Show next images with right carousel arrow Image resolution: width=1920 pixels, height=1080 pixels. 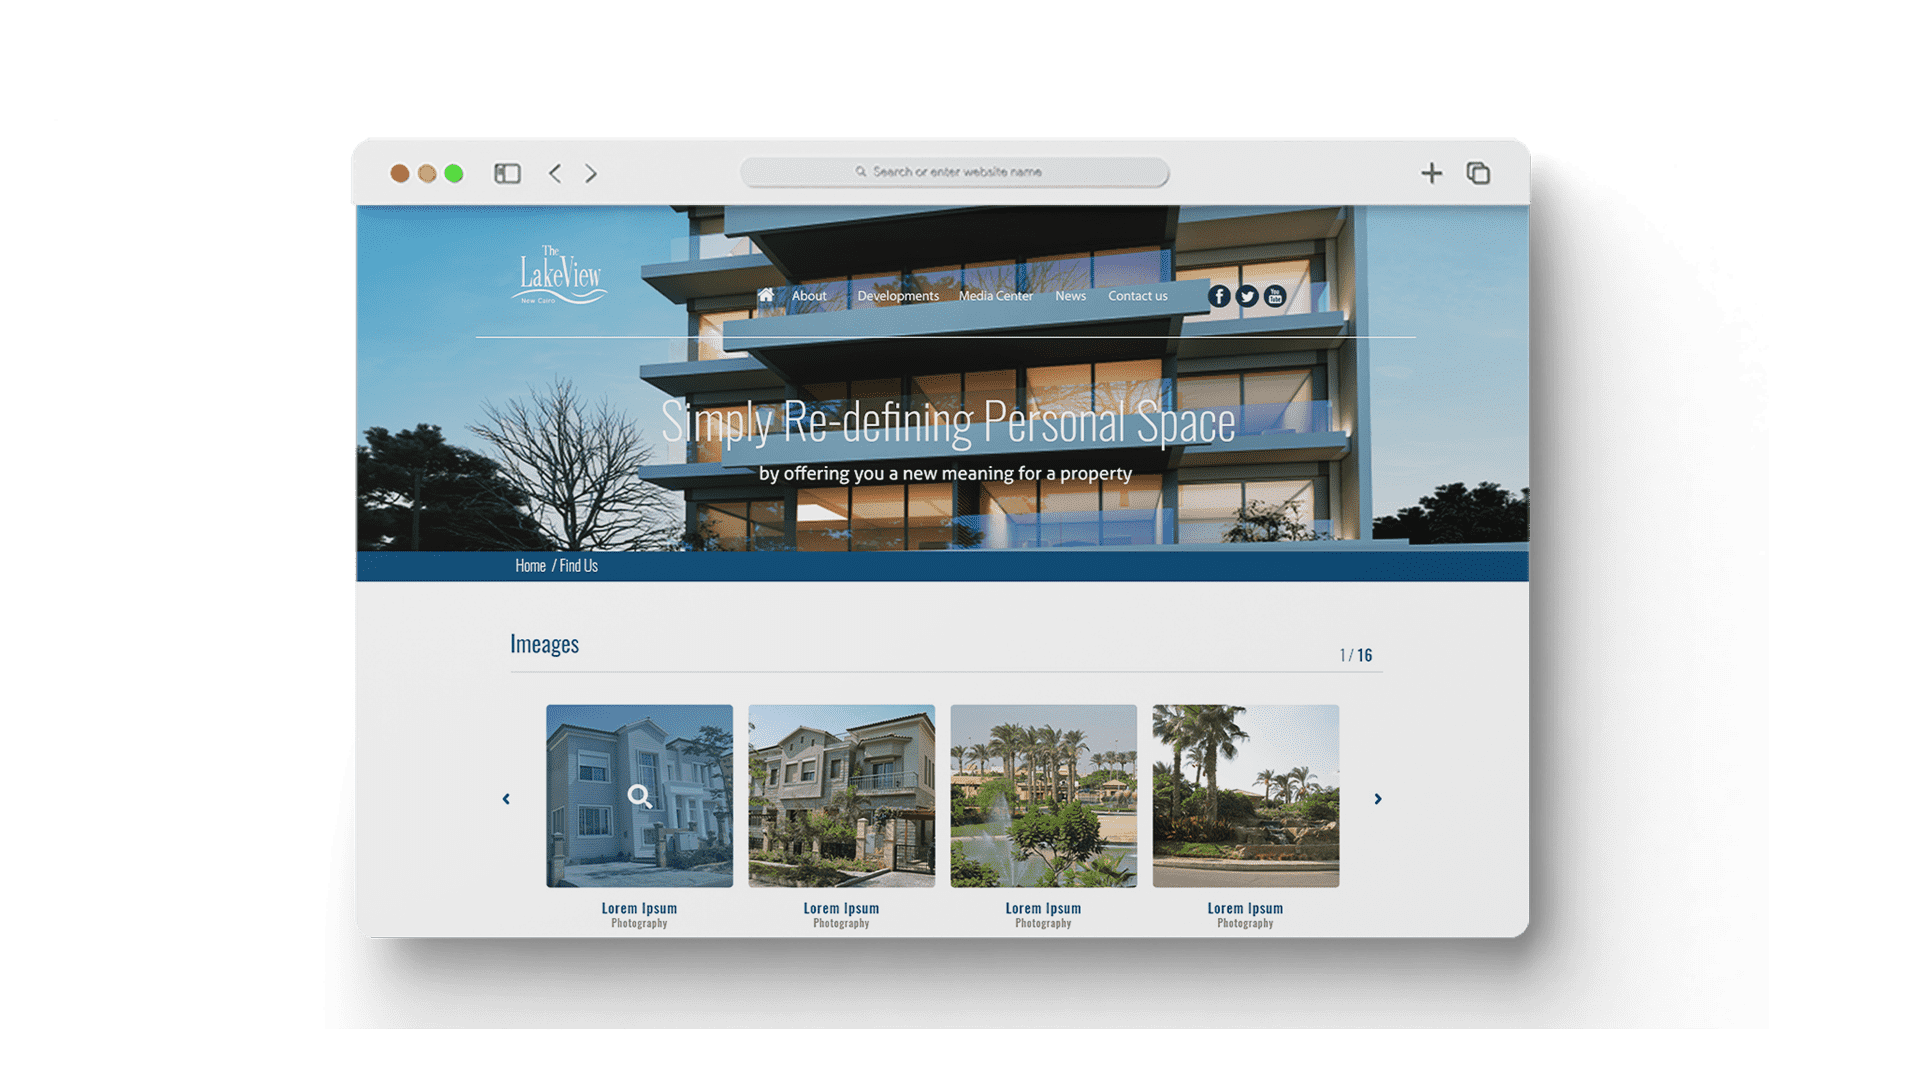pyautogui.click(x=1377, y=799)
